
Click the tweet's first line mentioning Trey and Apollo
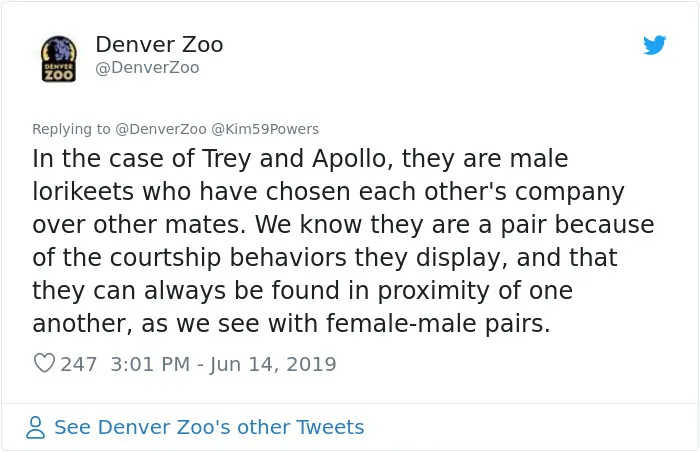click(x=300, y=159)
